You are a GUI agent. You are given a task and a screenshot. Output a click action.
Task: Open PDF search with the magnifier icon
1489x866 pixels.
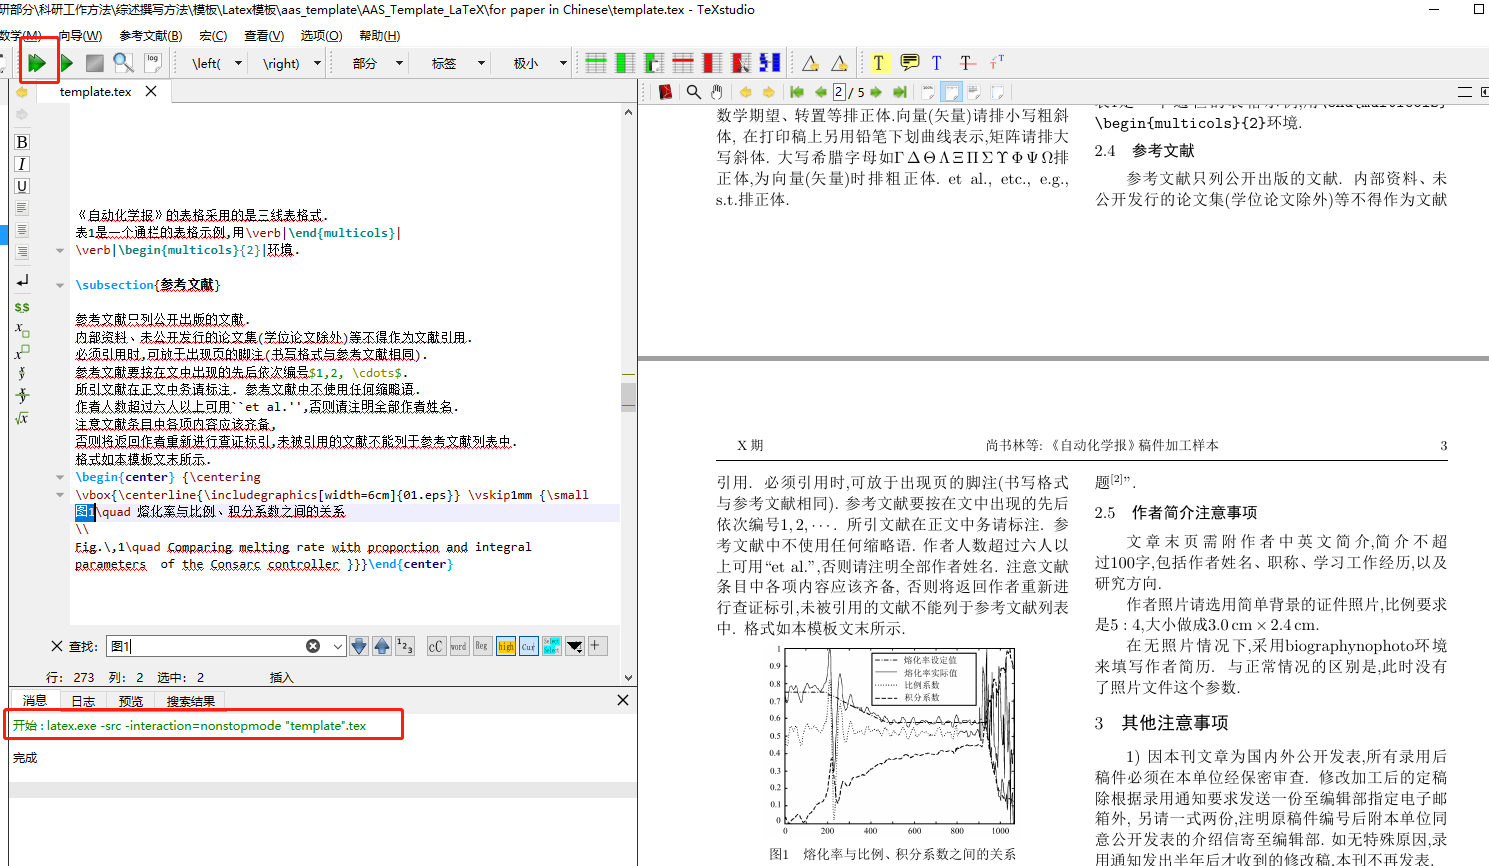pos(694,91)
